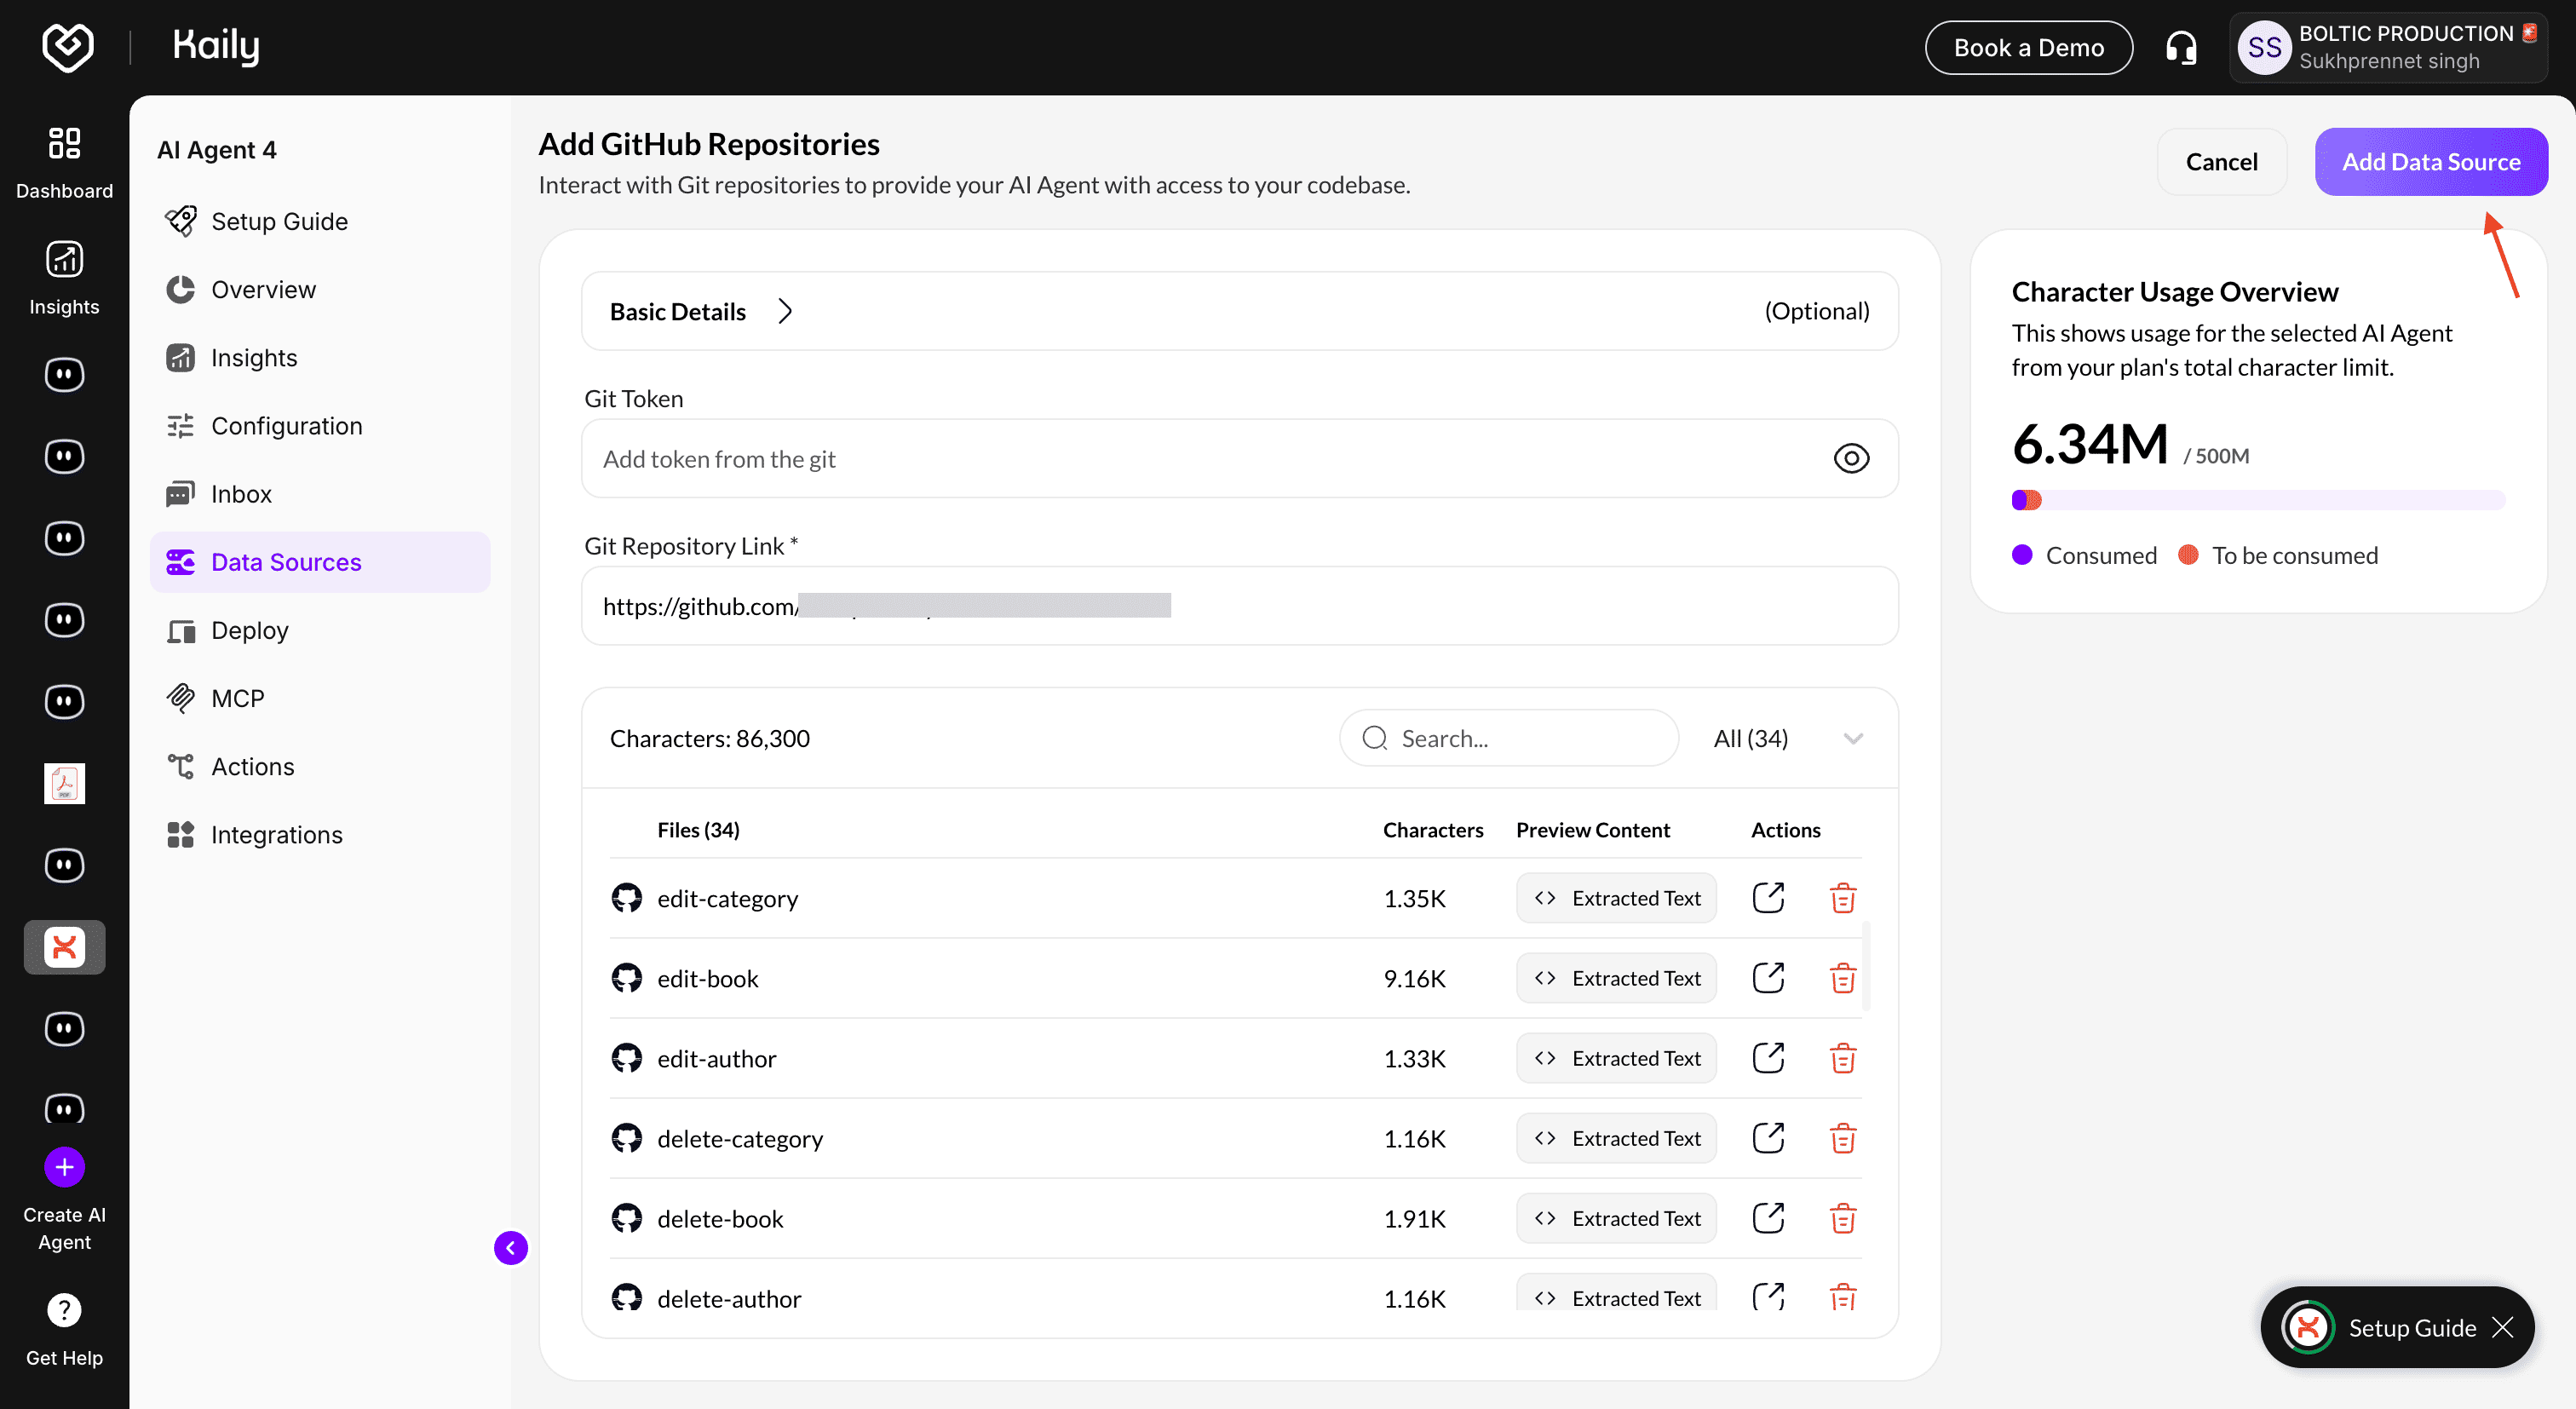Open the MCP menu item
This screenshot has height=1409, width=2576.
[237, 698]
